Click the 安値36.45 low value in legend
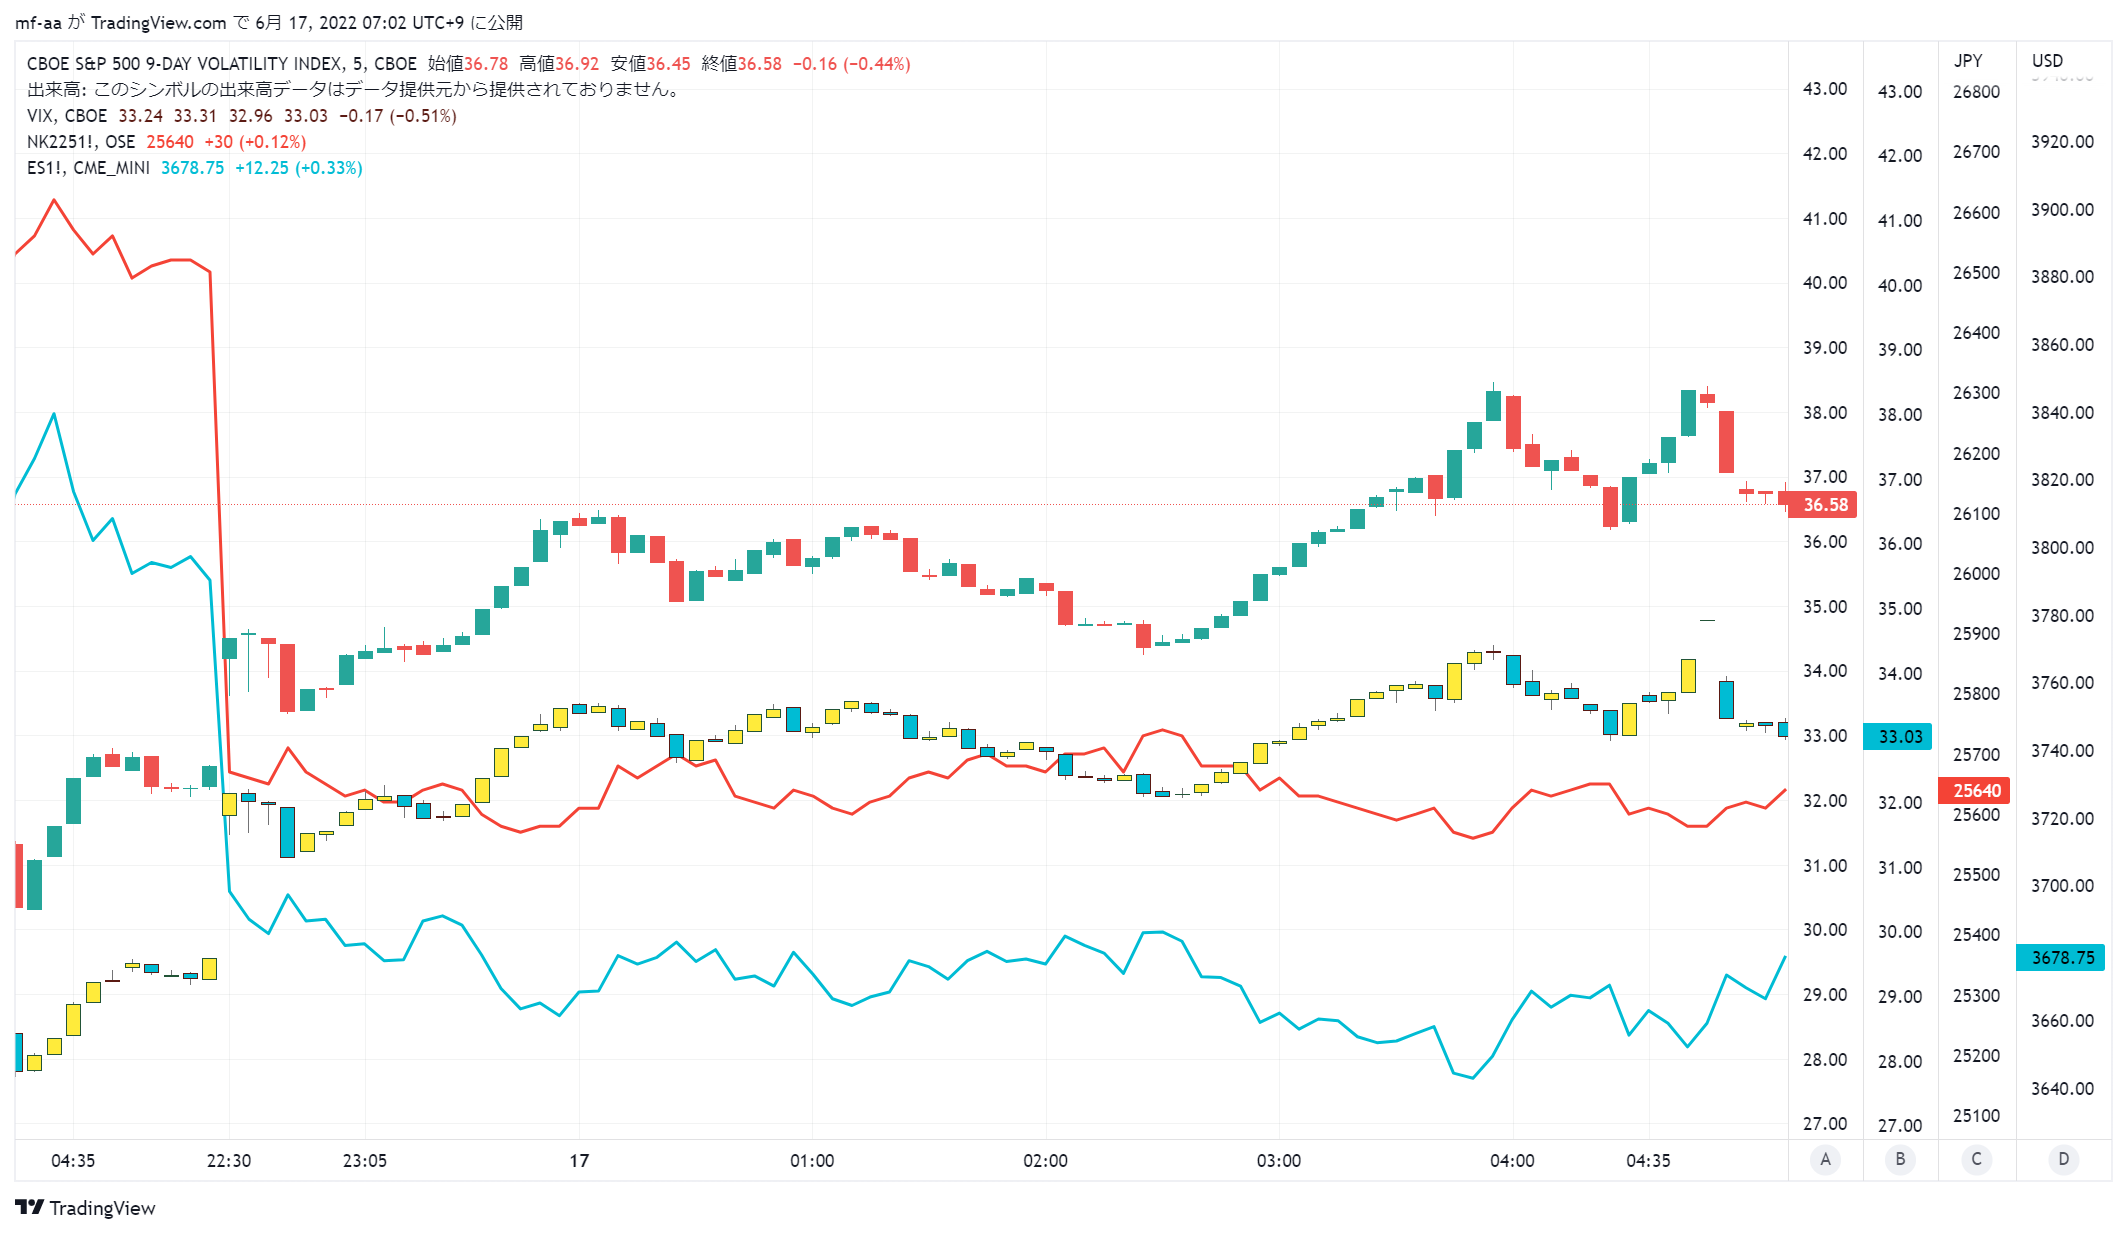Viewport: 2127px width, 1234px height. [651, 64]
